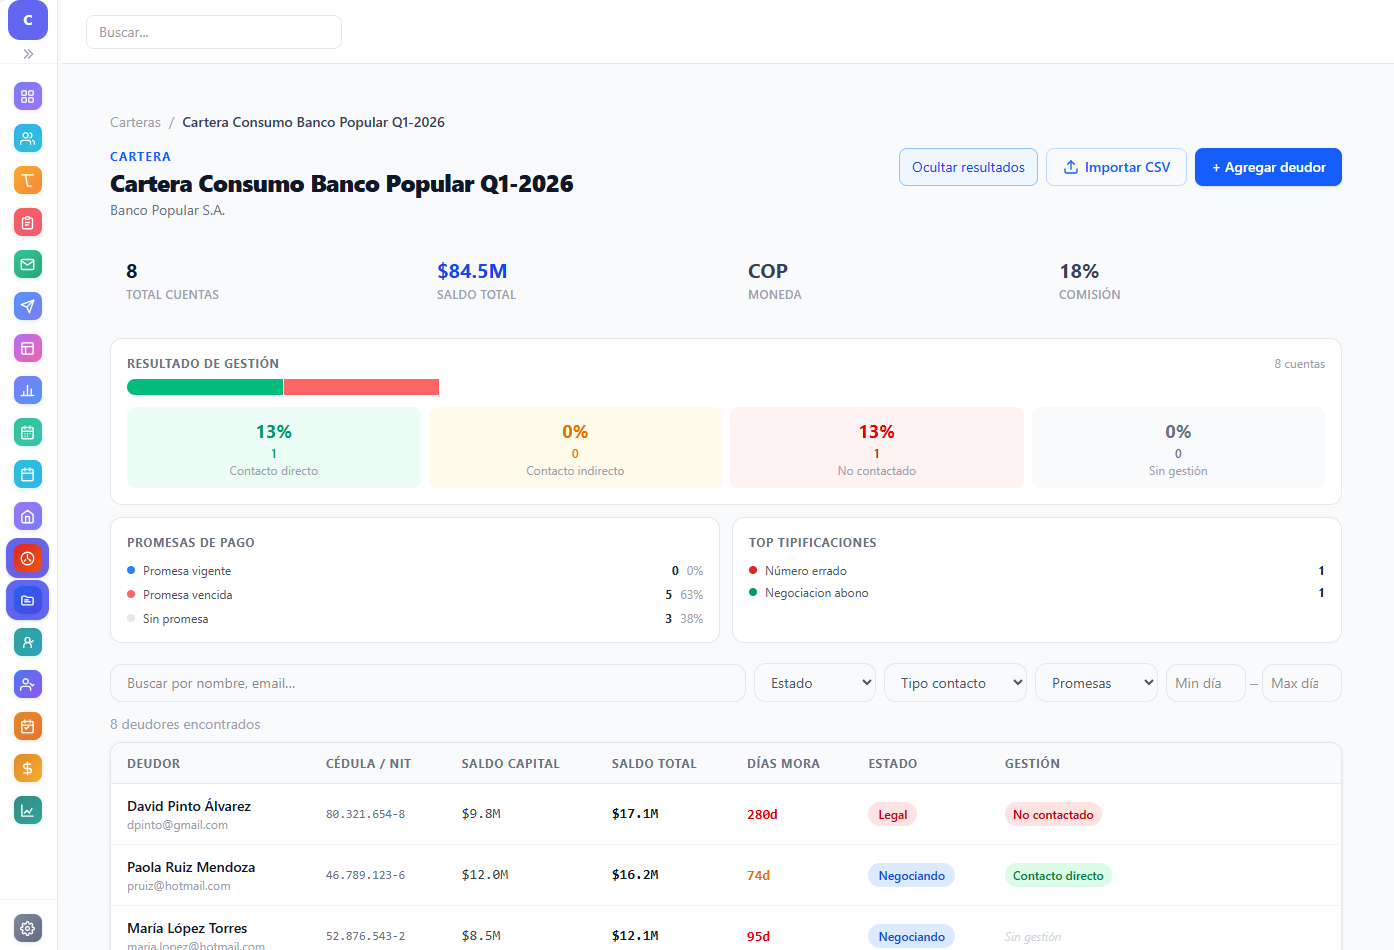Screen dimensions: 1394x950
Task: Open the dashboard grid icon in sidebar
Action: click(28, 97)
